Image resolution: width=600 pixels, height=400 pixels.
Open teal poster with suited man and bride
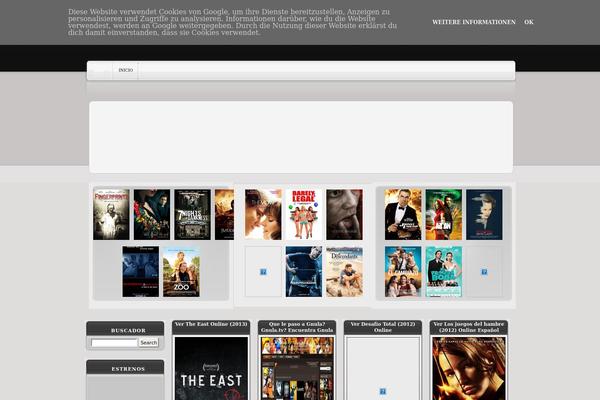[x=444, y=271]
